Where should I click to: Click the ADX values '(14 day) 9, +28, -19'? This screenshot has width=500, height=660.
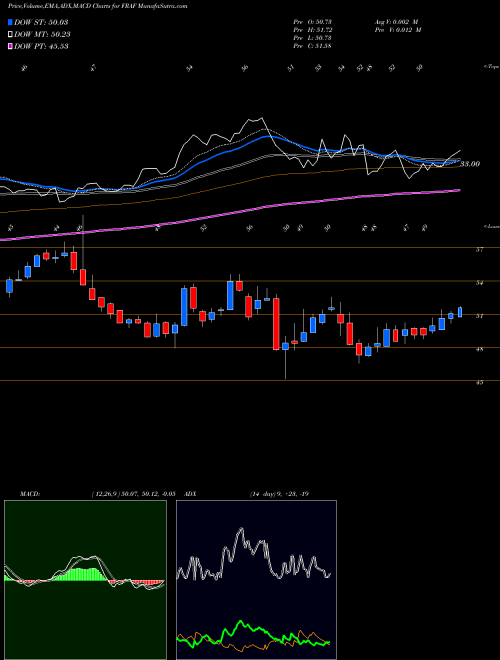tap(279, 494)
